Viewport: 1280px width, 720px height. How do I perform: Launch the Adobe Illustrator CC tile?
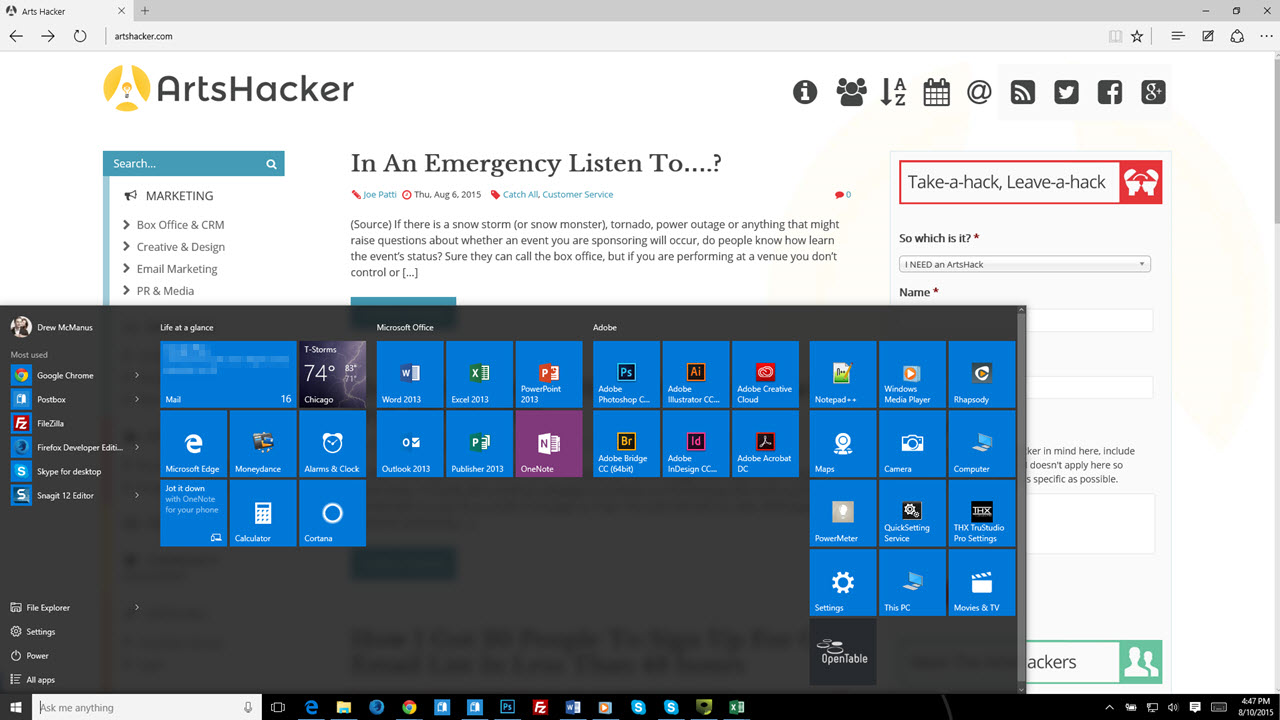[x=696, y=374]
